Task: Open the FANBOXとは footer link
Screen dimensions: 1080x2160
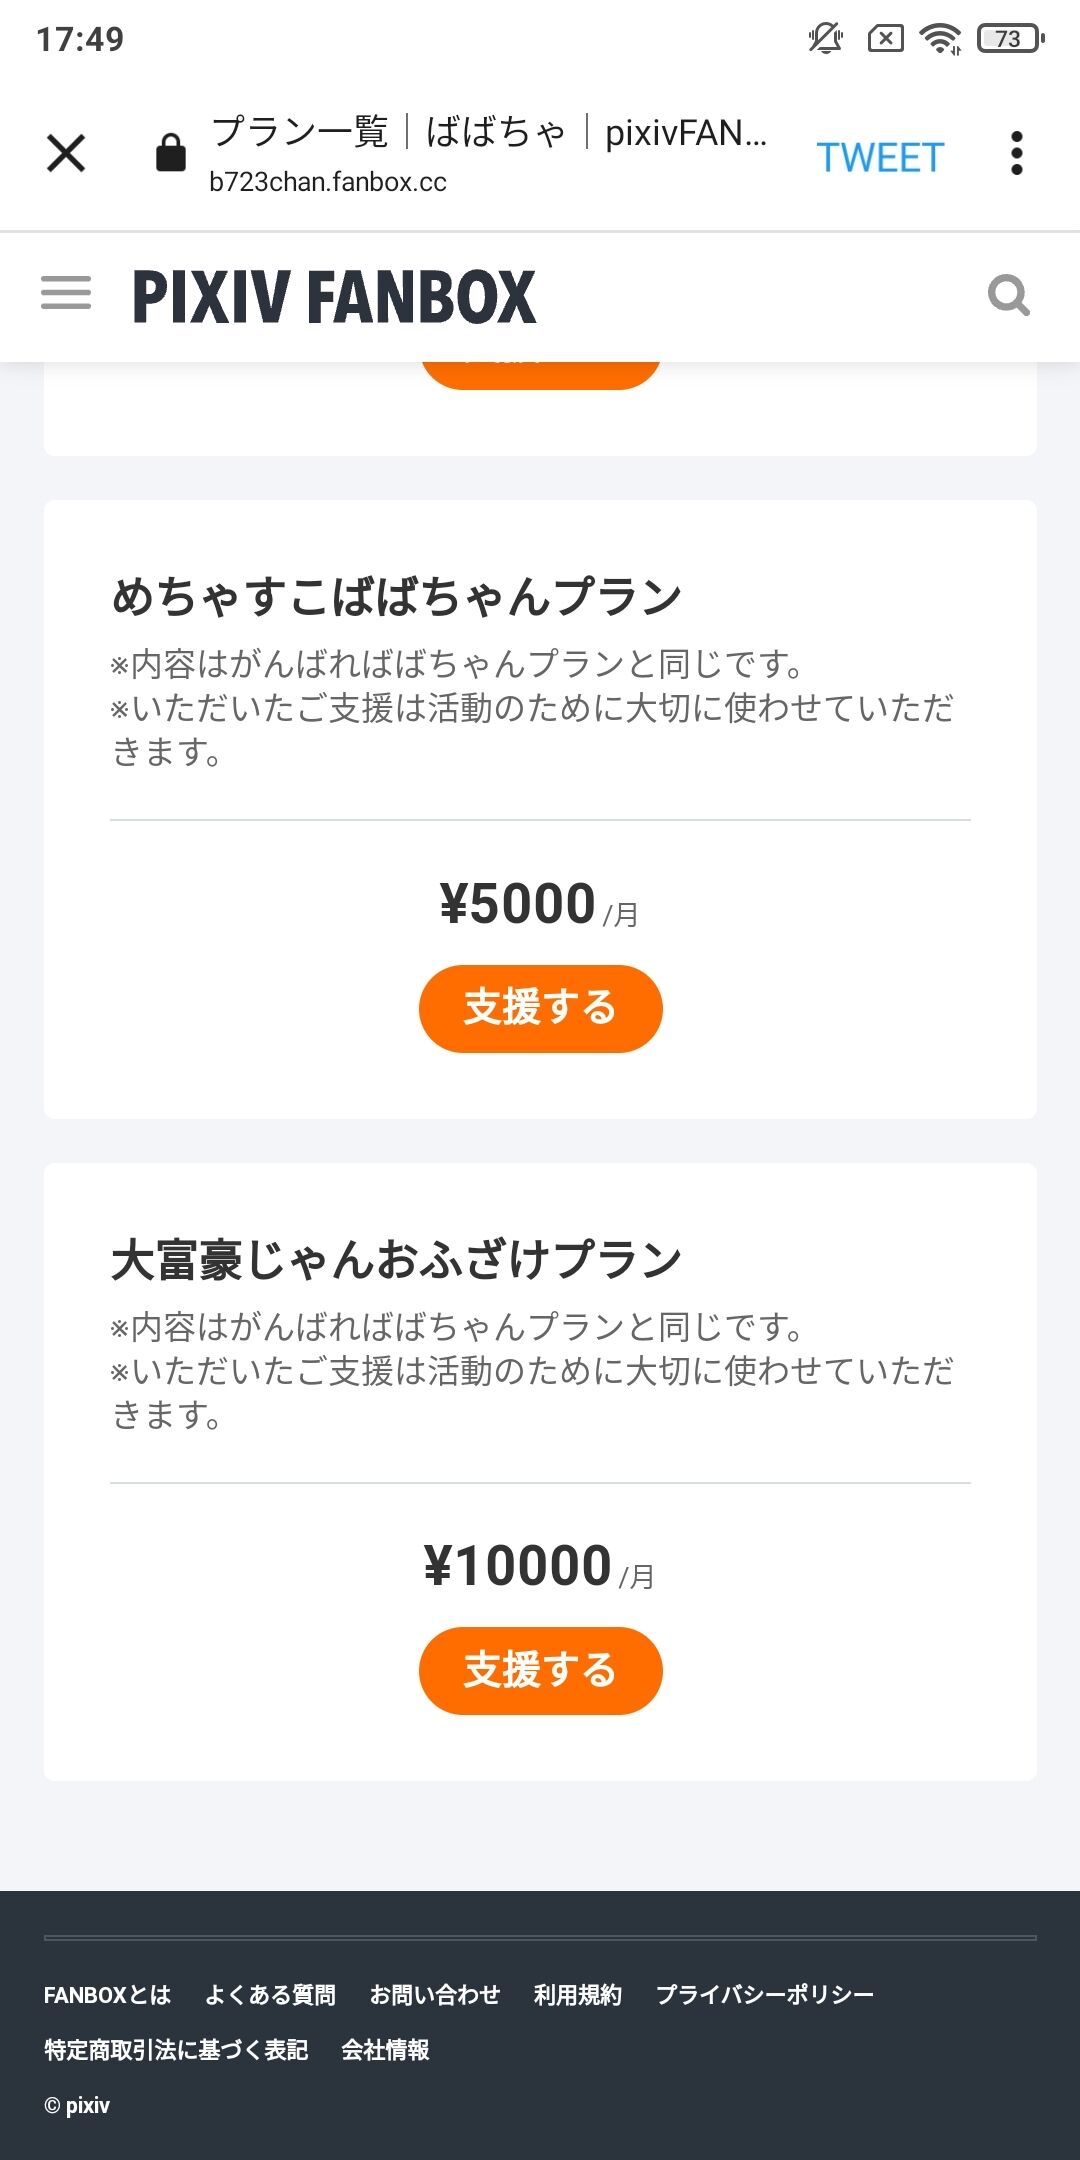Action: [x=107, y=1995]
